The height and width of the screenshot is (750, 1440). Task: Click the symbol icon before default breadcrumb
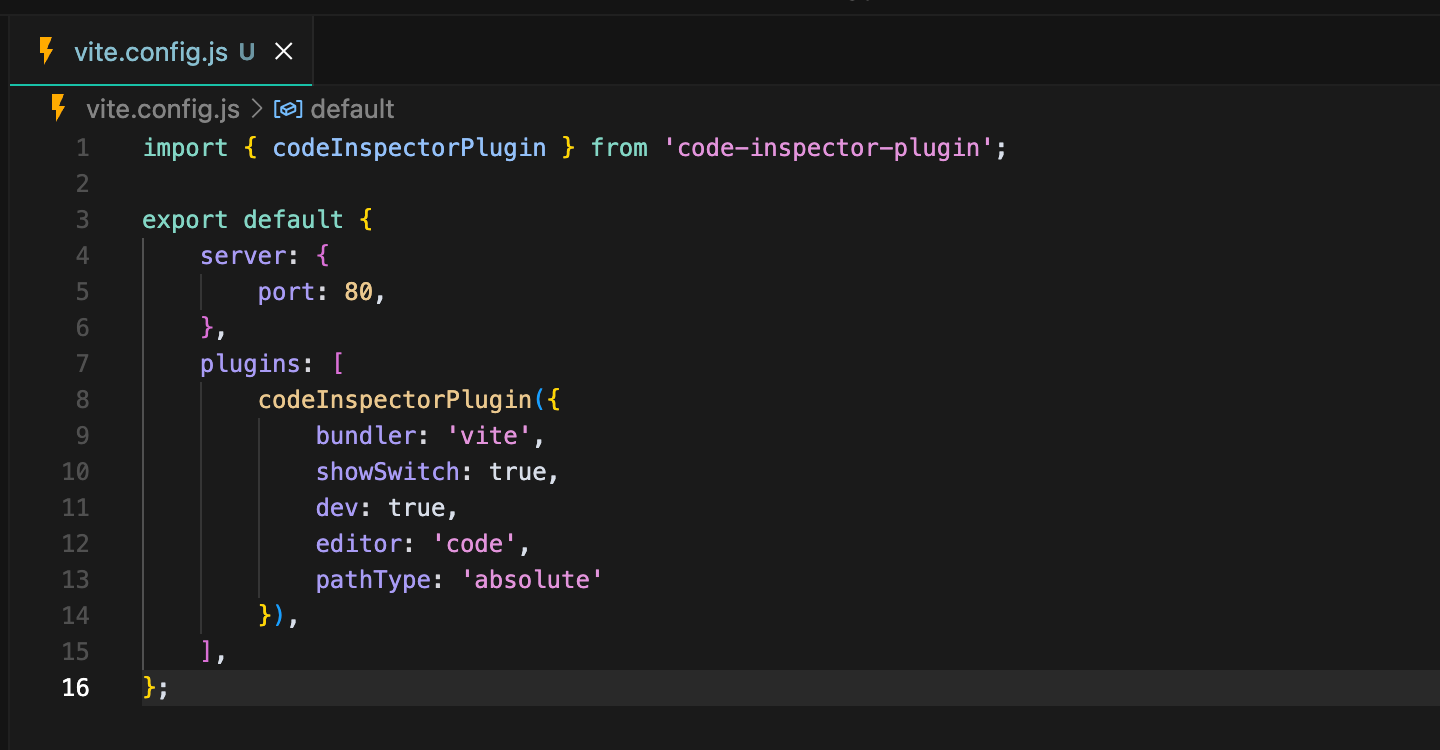pos(287,108)
